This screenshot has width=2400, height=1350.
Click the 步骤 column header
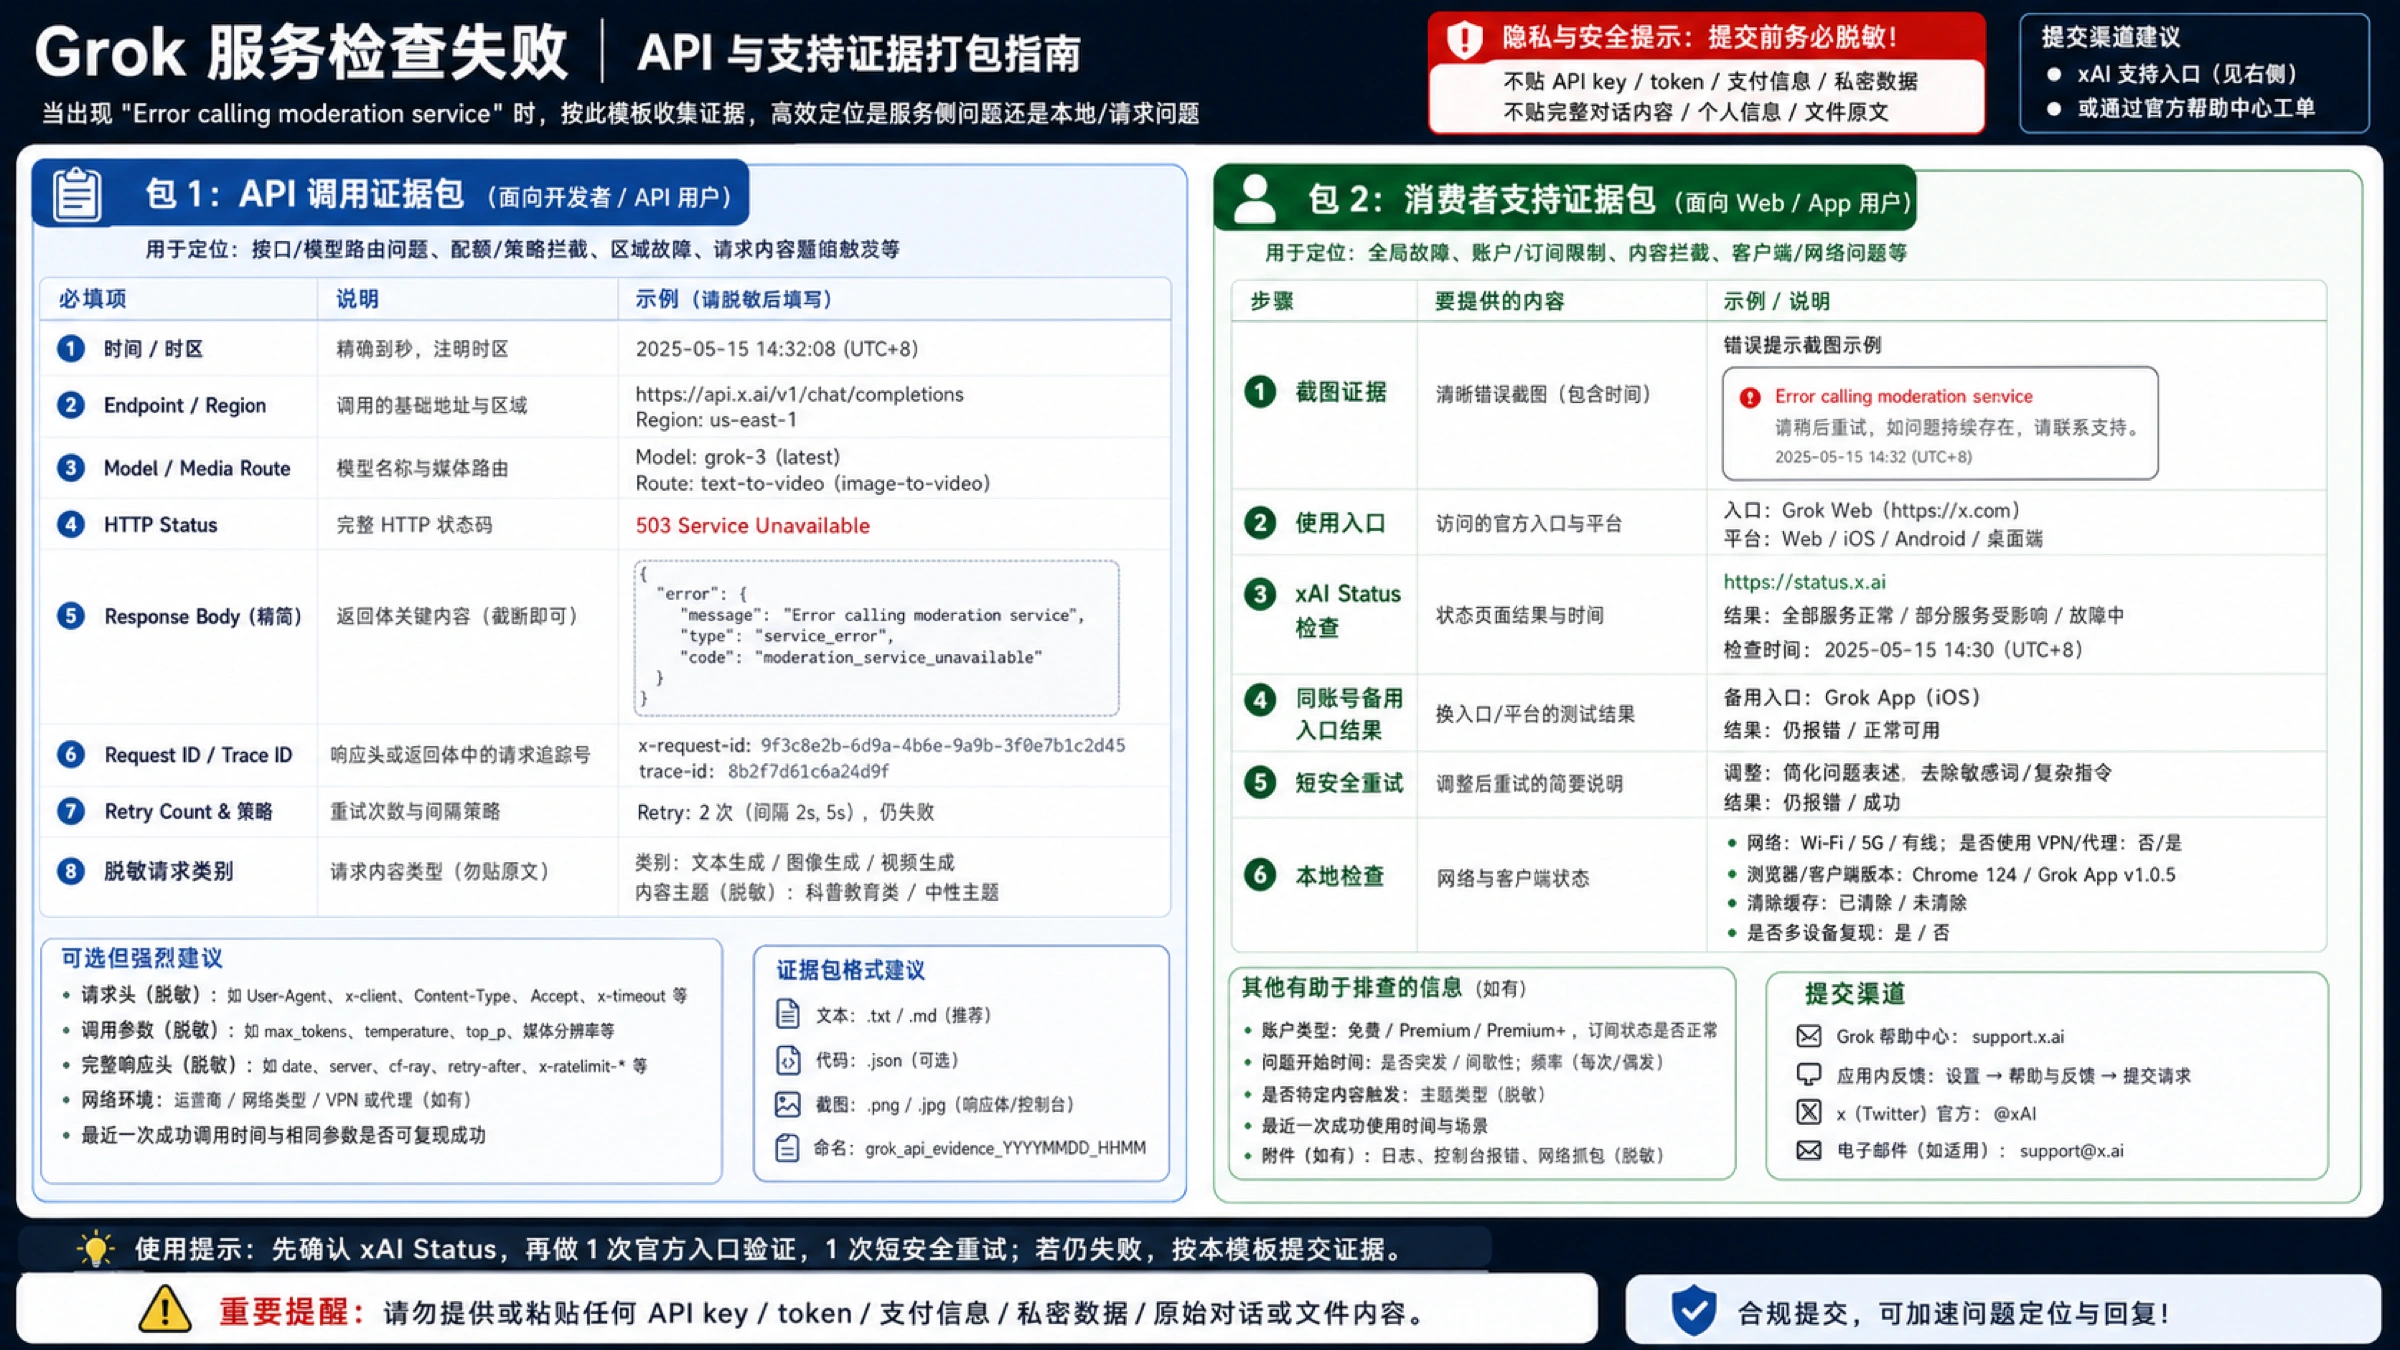(1271, 301)
